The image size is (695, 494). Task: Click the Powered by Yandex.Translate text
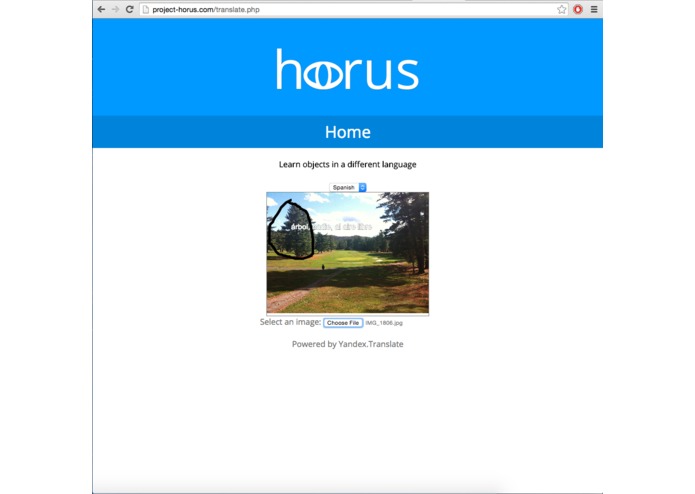[348, 344]
